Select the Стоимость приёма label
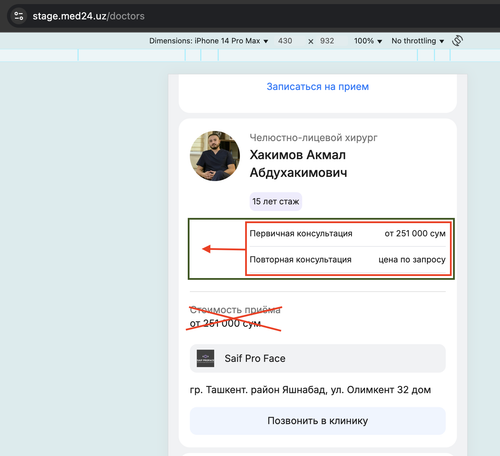500x456 pixels. [235, 310]
